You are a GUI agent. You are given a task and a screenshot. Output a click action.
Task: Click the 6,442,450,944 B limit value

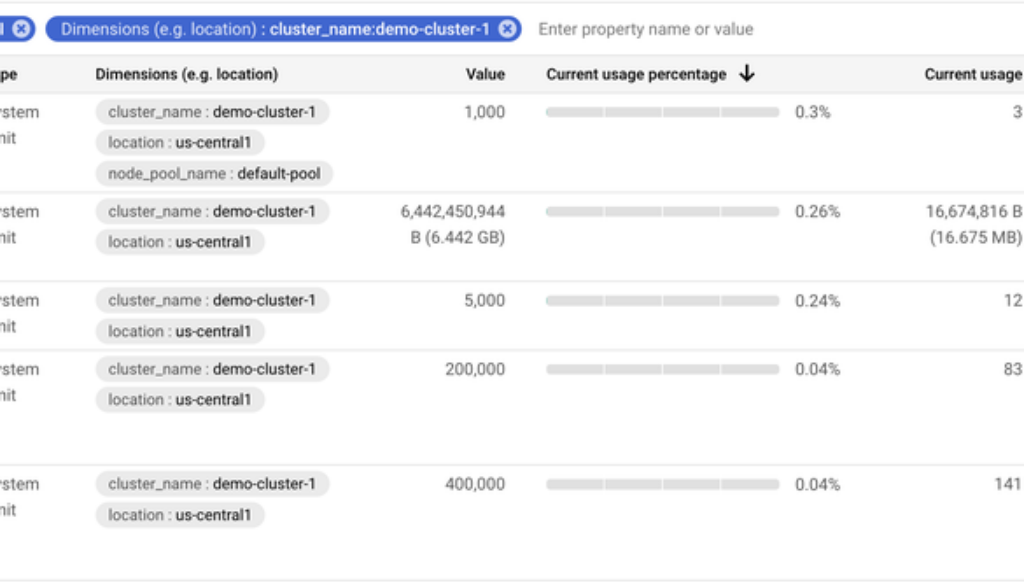coord(453,212)
